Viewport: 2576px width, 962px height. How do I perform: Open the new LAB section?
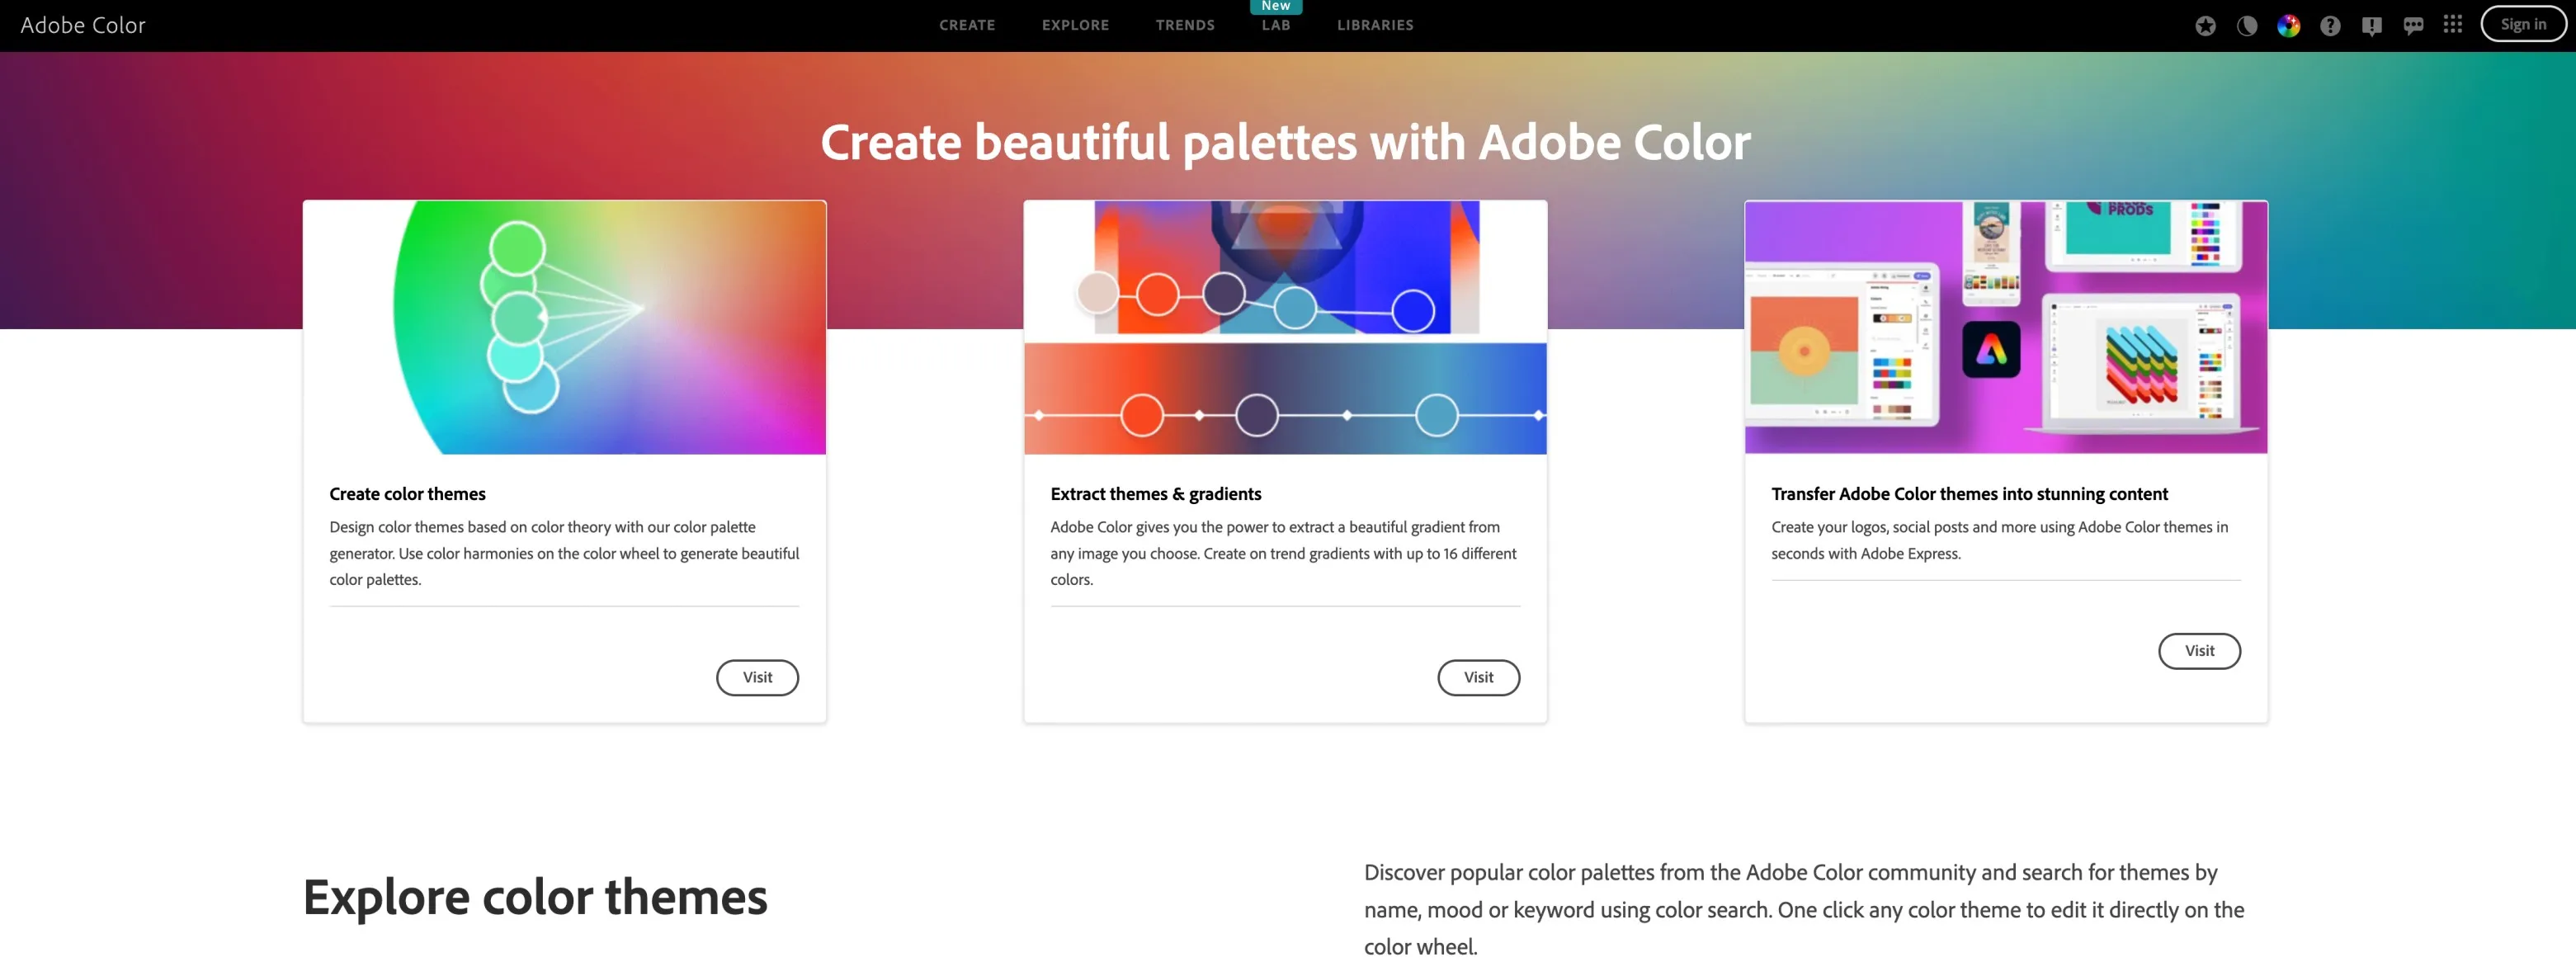click(x=1275, y=25)
